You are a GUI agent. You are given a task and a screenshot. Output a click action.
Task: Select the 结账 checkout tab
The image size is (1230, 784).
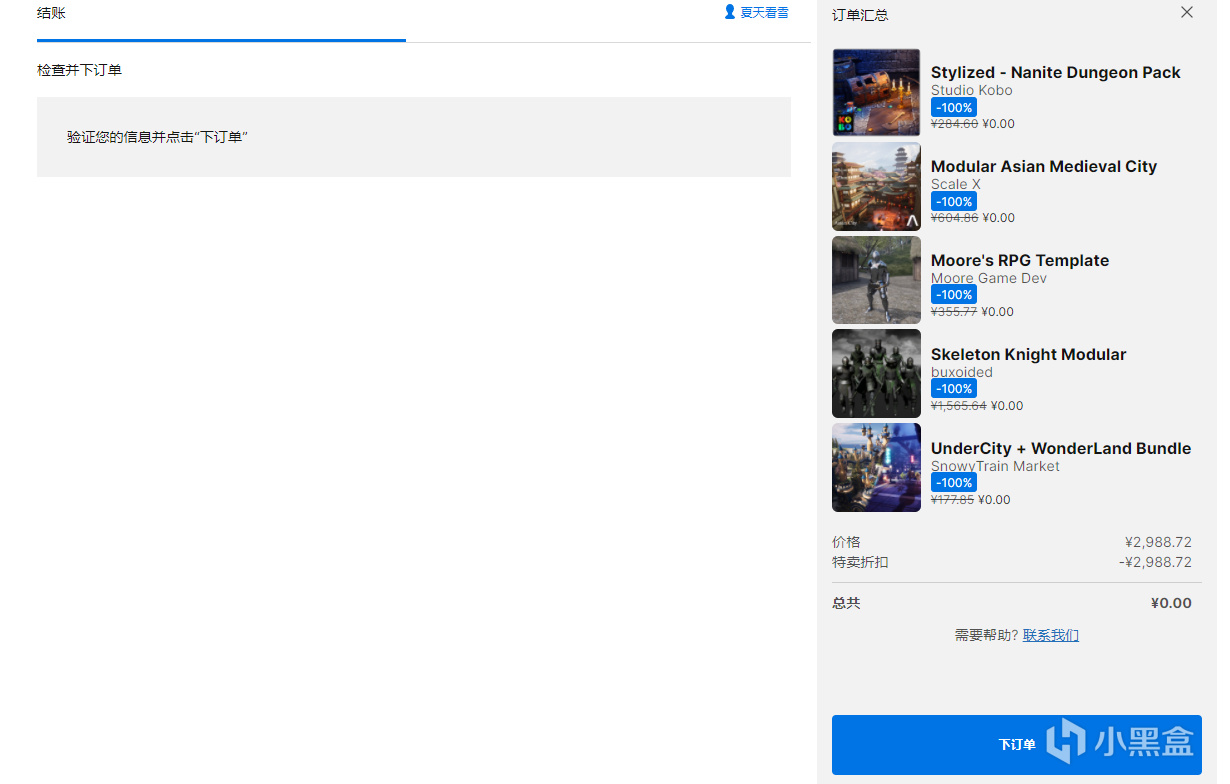51,13
